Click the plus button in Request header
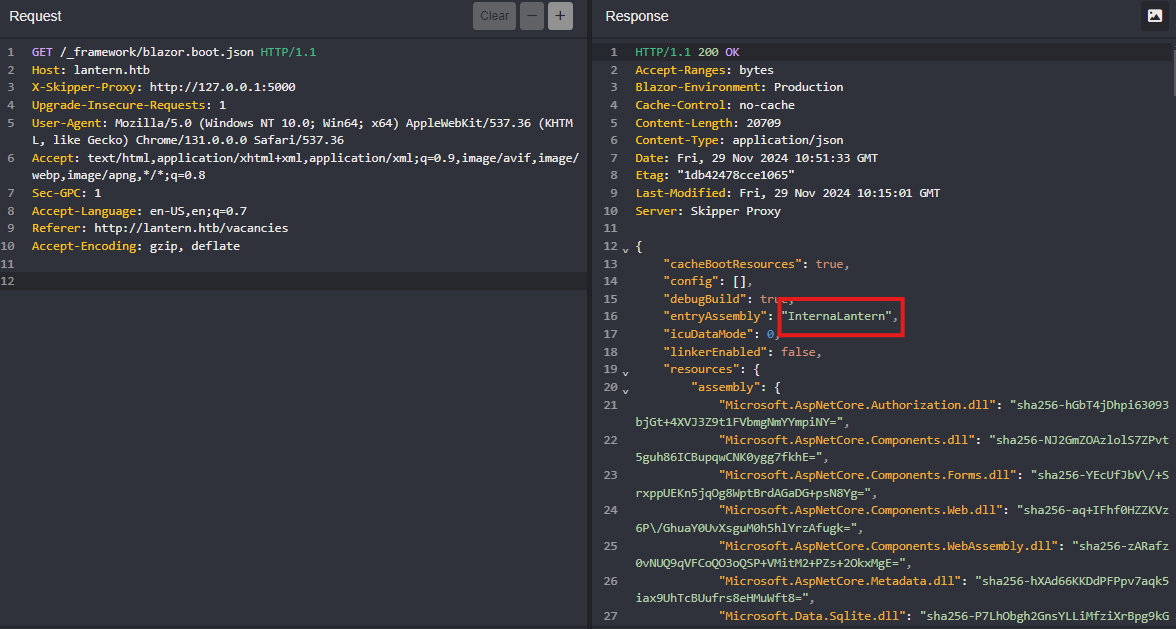 coord(560,16)
